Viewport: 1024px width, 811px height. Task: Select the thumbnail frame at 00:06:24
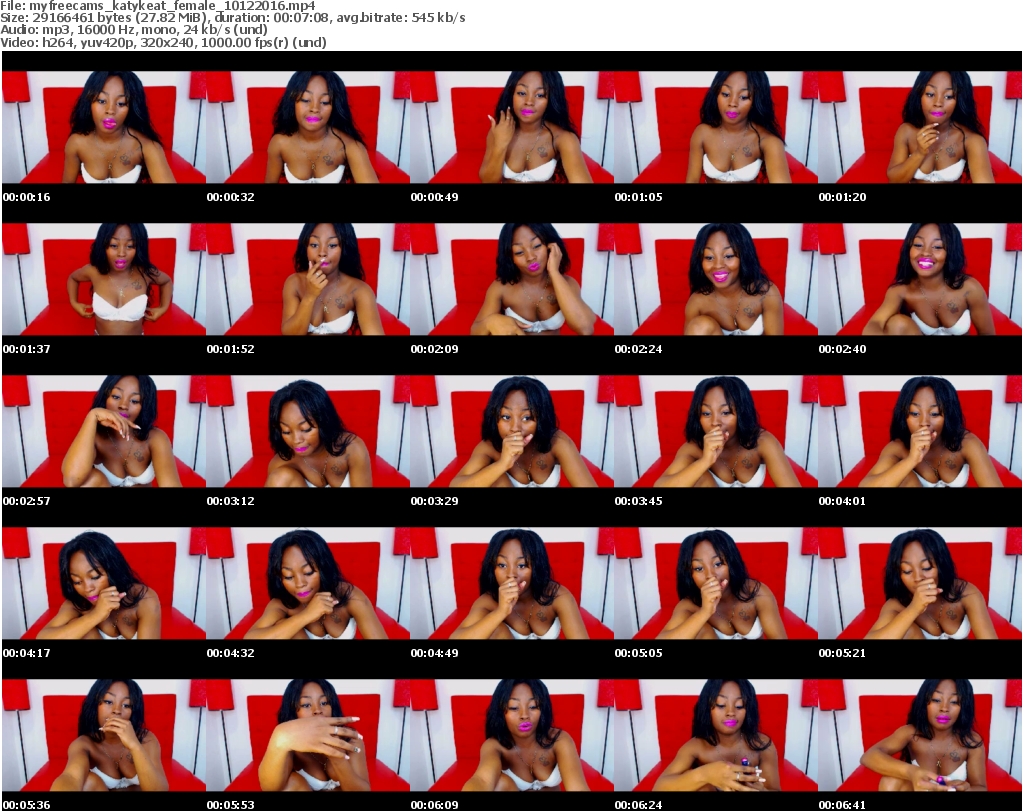click(716, 735)
